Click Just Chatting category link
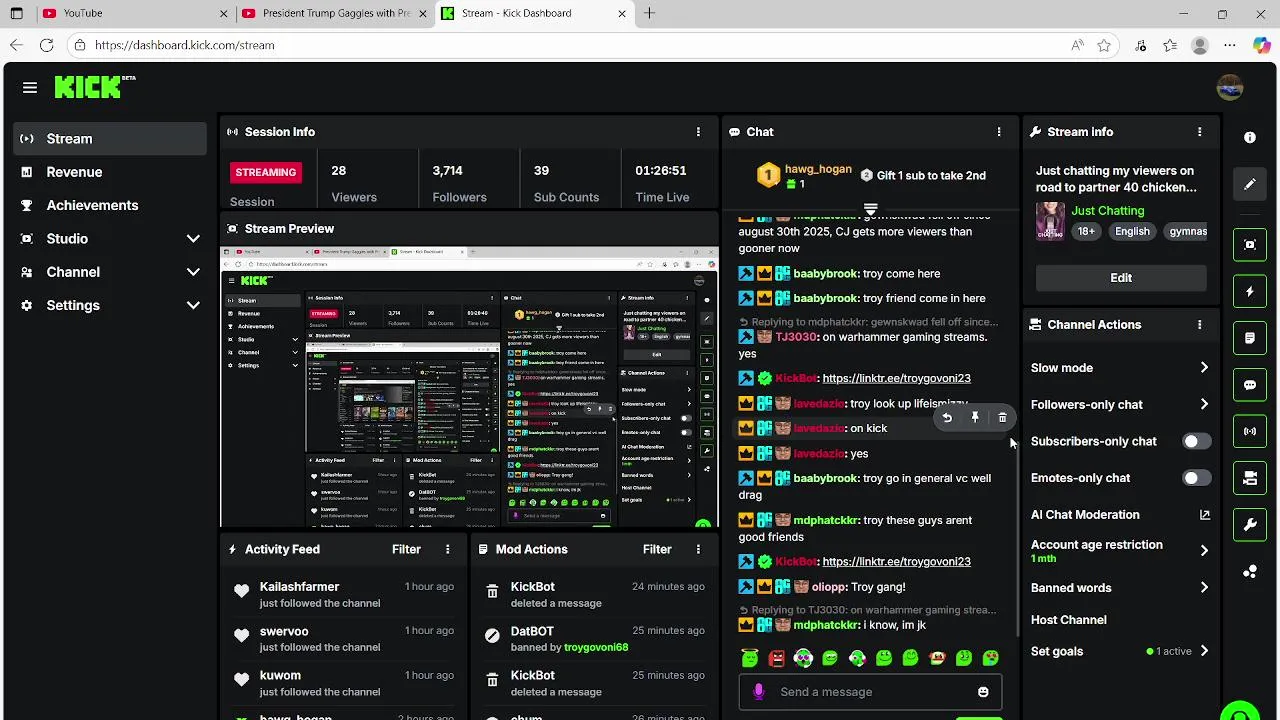Screen dimensions: 1280x720 1107,211
